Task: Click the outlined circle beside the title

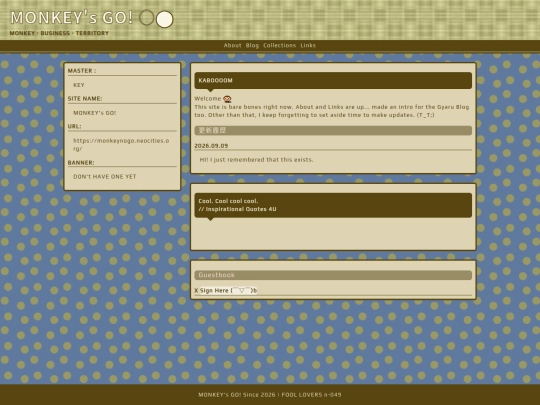Action: [147, 18]
